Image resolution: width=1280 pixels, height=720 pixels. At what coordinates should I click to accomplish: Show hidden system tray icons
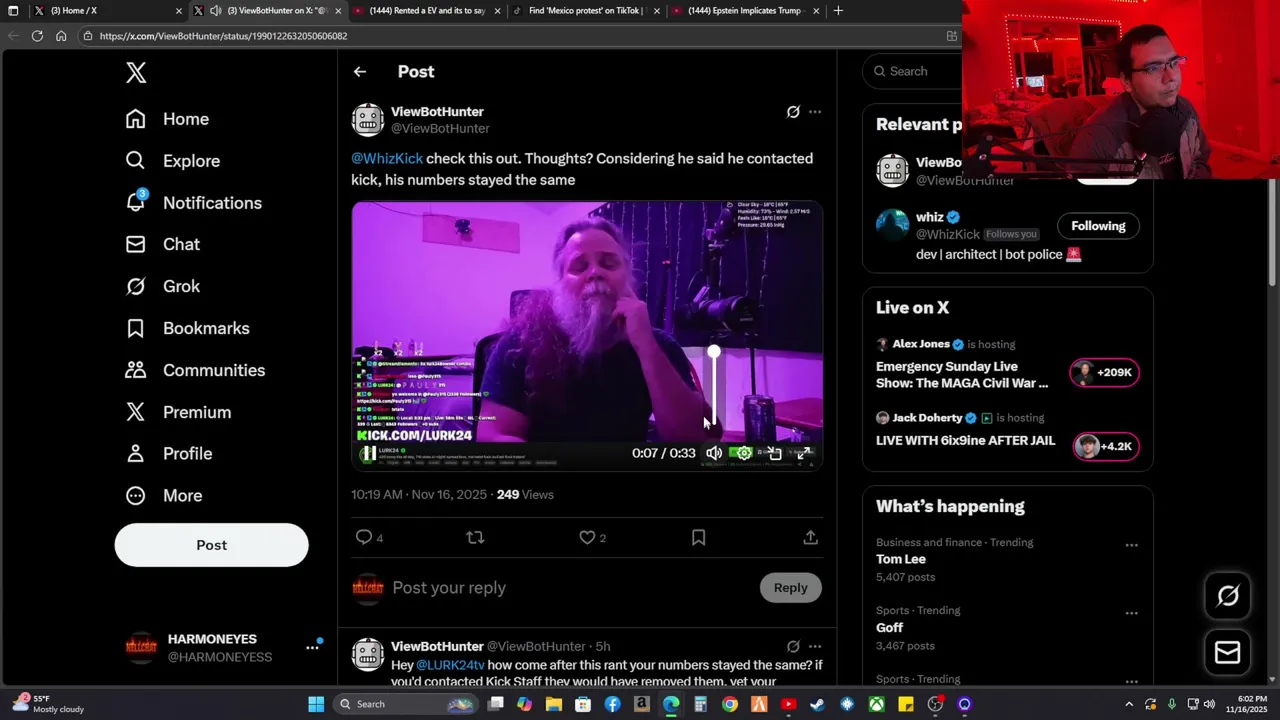(1129, 704)
